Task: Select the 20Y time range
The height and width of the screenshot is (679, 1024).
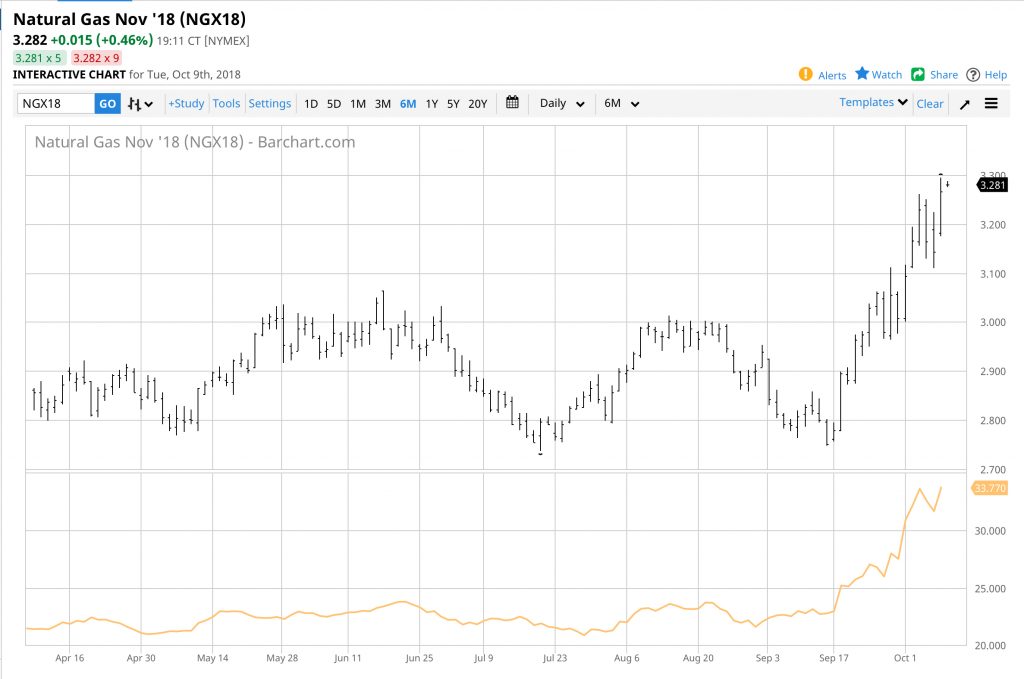Action: (478, 104)
